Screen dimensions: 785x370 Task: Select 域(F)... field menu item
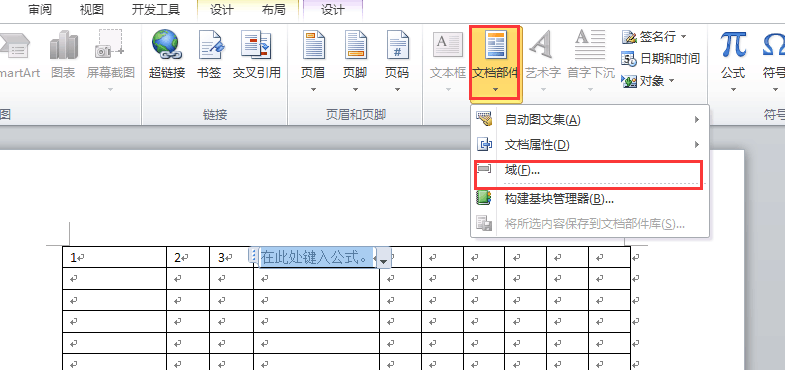click(x=589, y=171)
